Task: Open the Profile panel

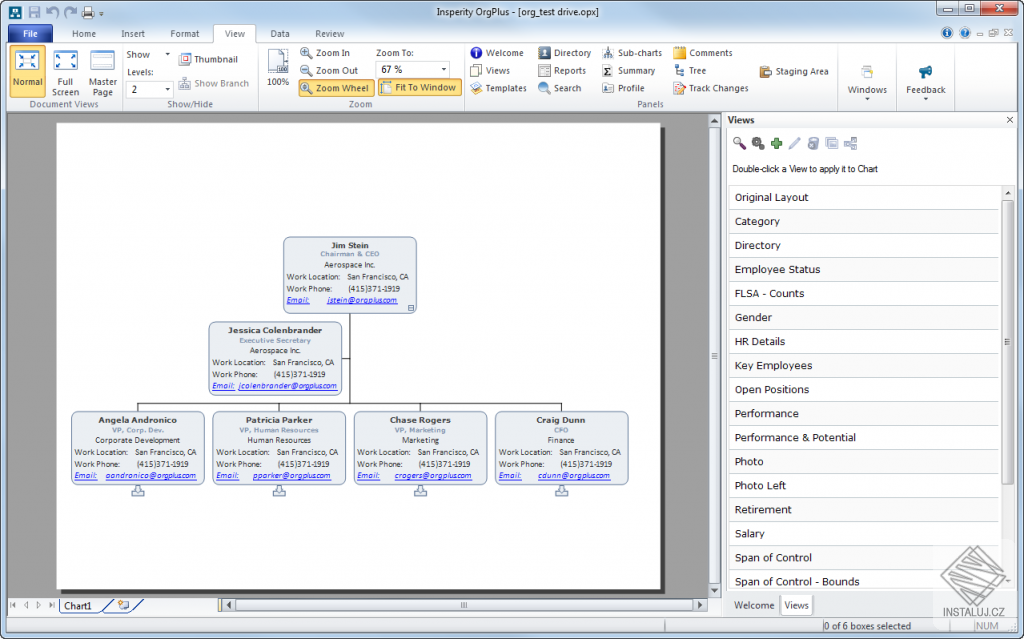Action: coord(623,88)
